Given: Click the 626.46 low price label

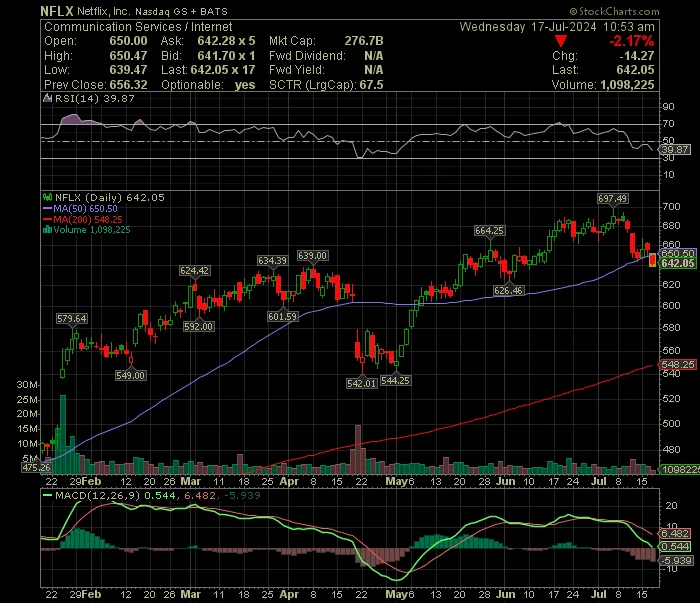Looking at the screenshot, I should point(508,291).
